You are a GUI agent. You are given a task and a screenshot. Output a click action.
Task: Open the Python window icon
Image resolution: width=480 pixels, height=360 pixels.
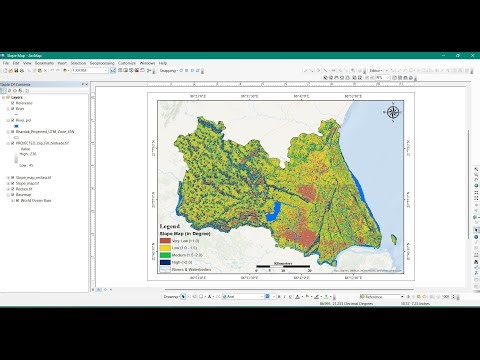pyautogui.click(x=142, y=71)
